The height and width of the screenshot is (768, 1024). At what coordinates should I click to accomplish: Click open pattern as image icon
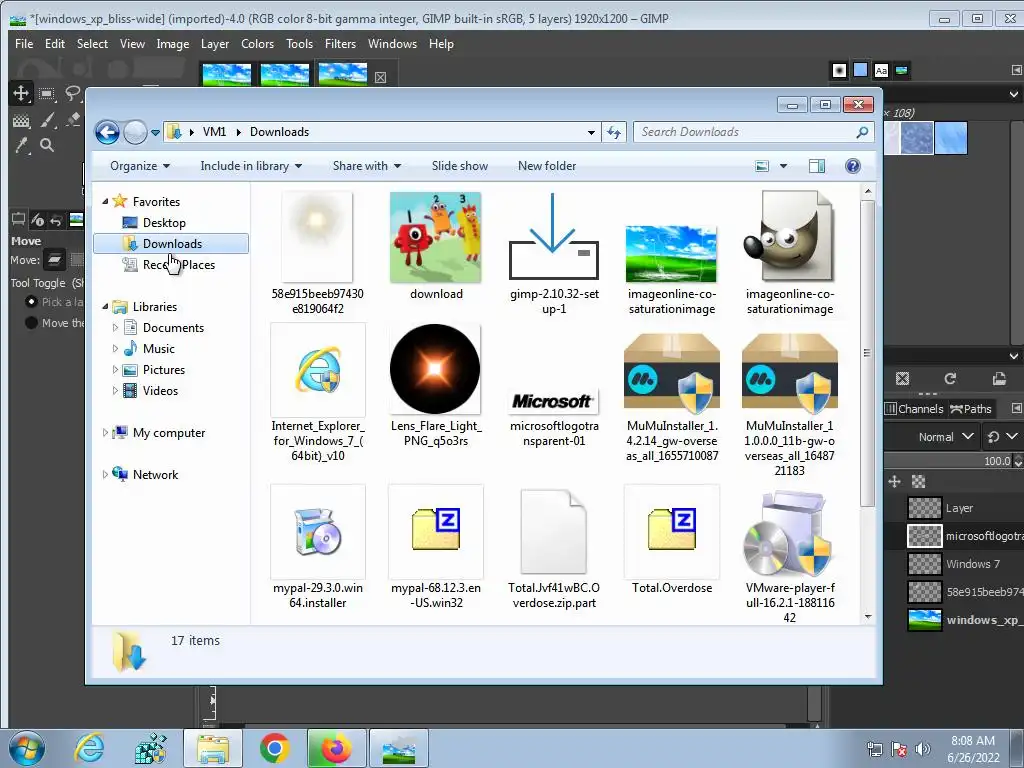pyautogui.click(x=999, y=378)
